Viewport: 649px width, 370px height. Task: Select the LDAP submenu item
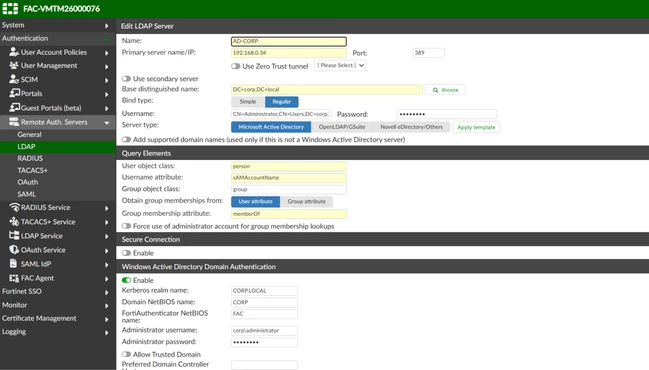(58, 147)
